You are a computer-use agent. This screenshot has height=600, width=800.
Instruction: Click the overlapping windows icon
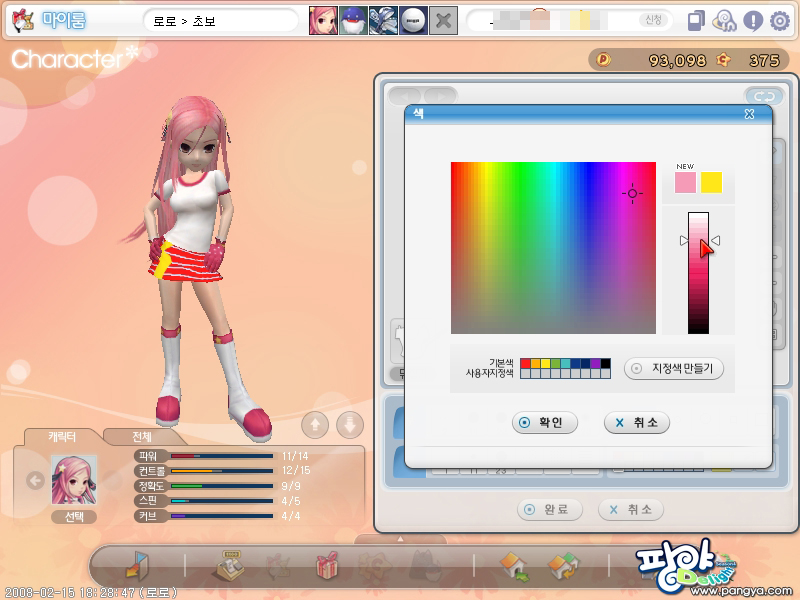click(x=696, y=21)
